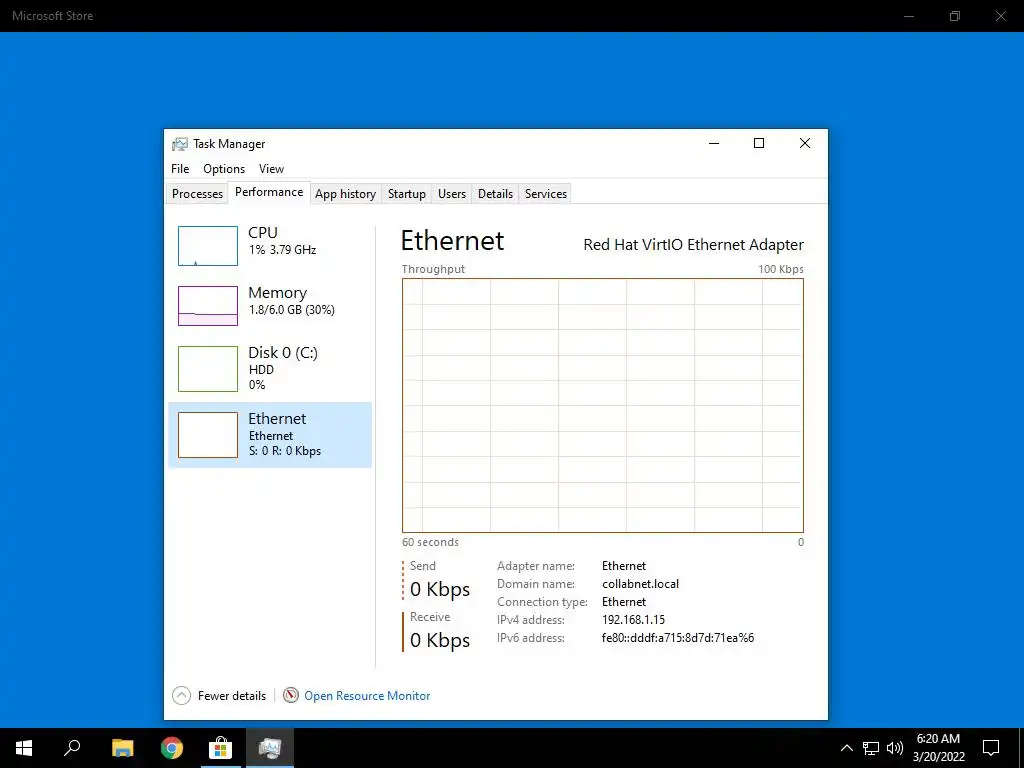Screen dimensions: 1024x768
Task: Click the Fewer details label
Action: click(x=232, y=696)
